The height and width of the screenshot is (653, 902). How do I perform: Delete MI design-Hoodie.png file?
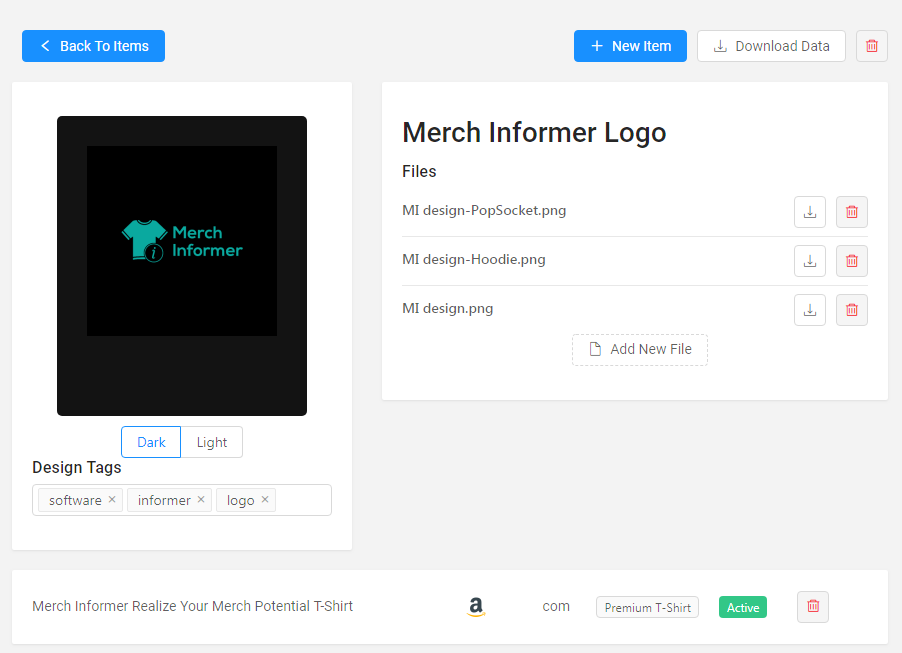(852, 261)
